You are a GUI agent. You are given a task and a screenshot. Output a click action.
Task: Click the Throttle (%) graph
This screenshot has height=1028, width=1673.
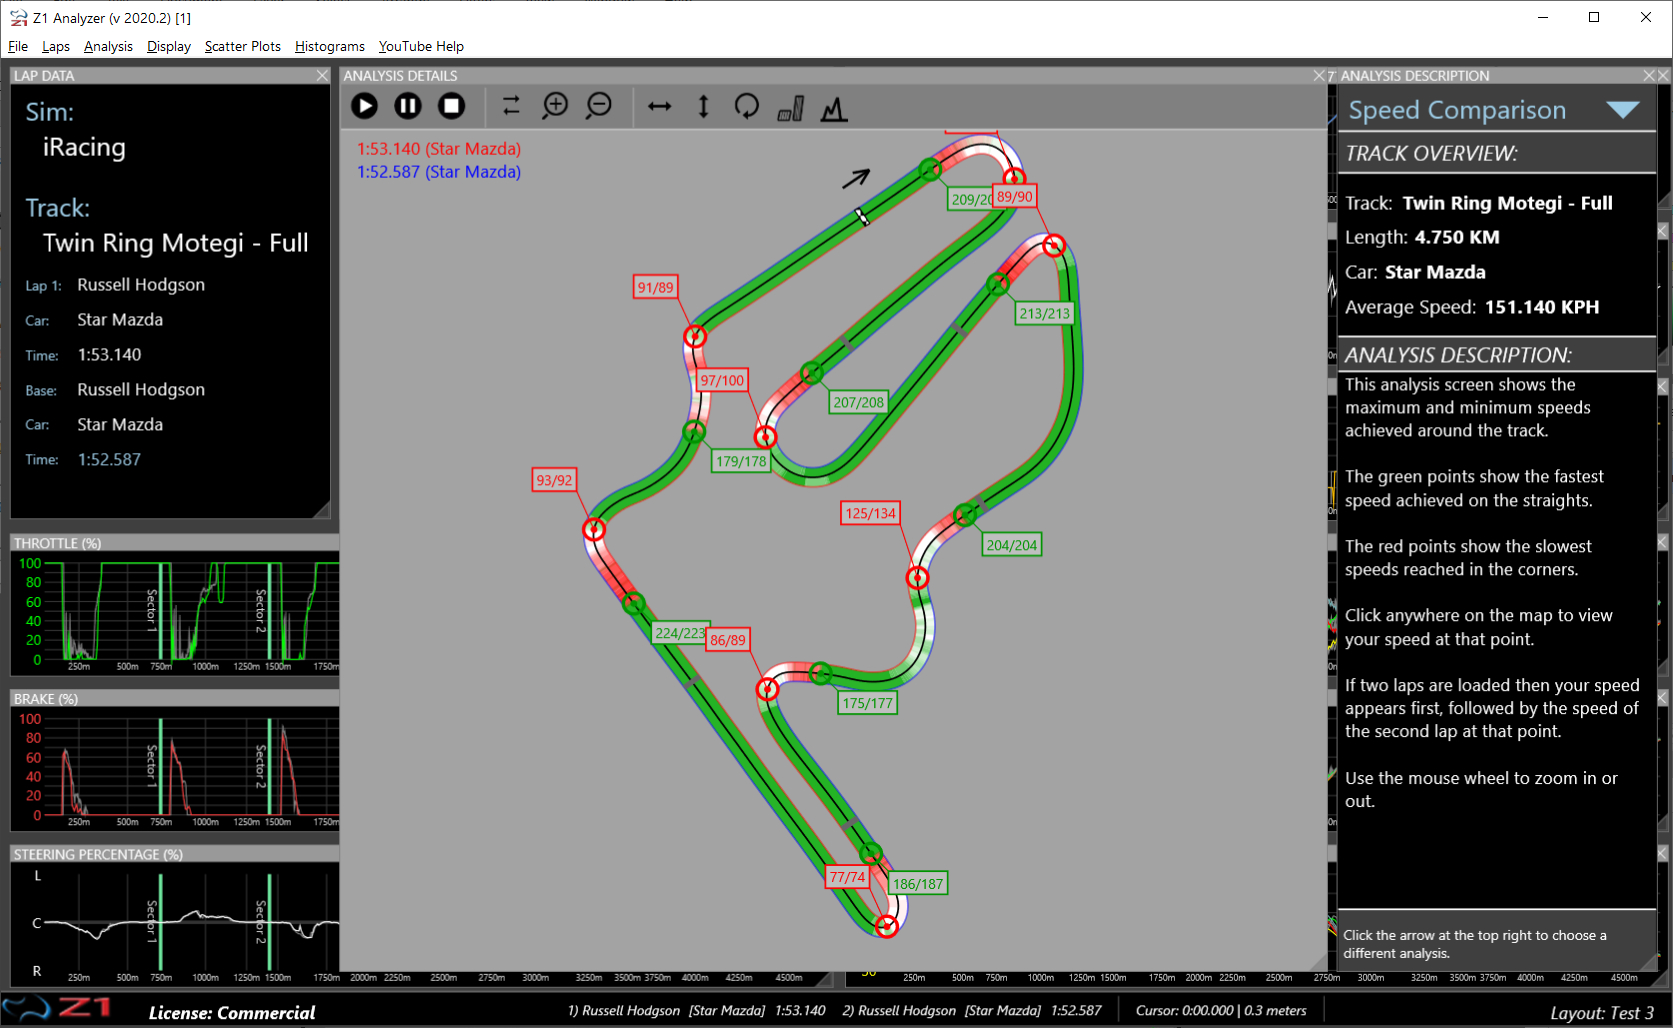(x=175, y=614)
